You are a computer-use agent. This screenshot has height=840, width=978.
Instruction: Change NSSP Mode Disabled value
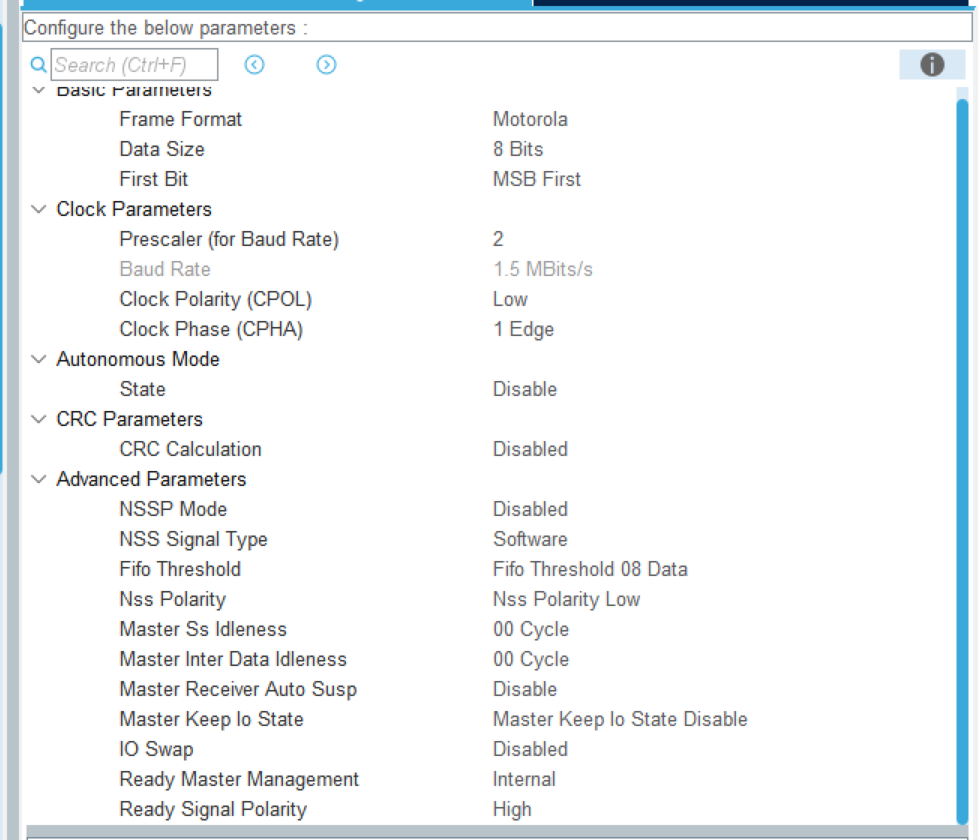(530, 509)
